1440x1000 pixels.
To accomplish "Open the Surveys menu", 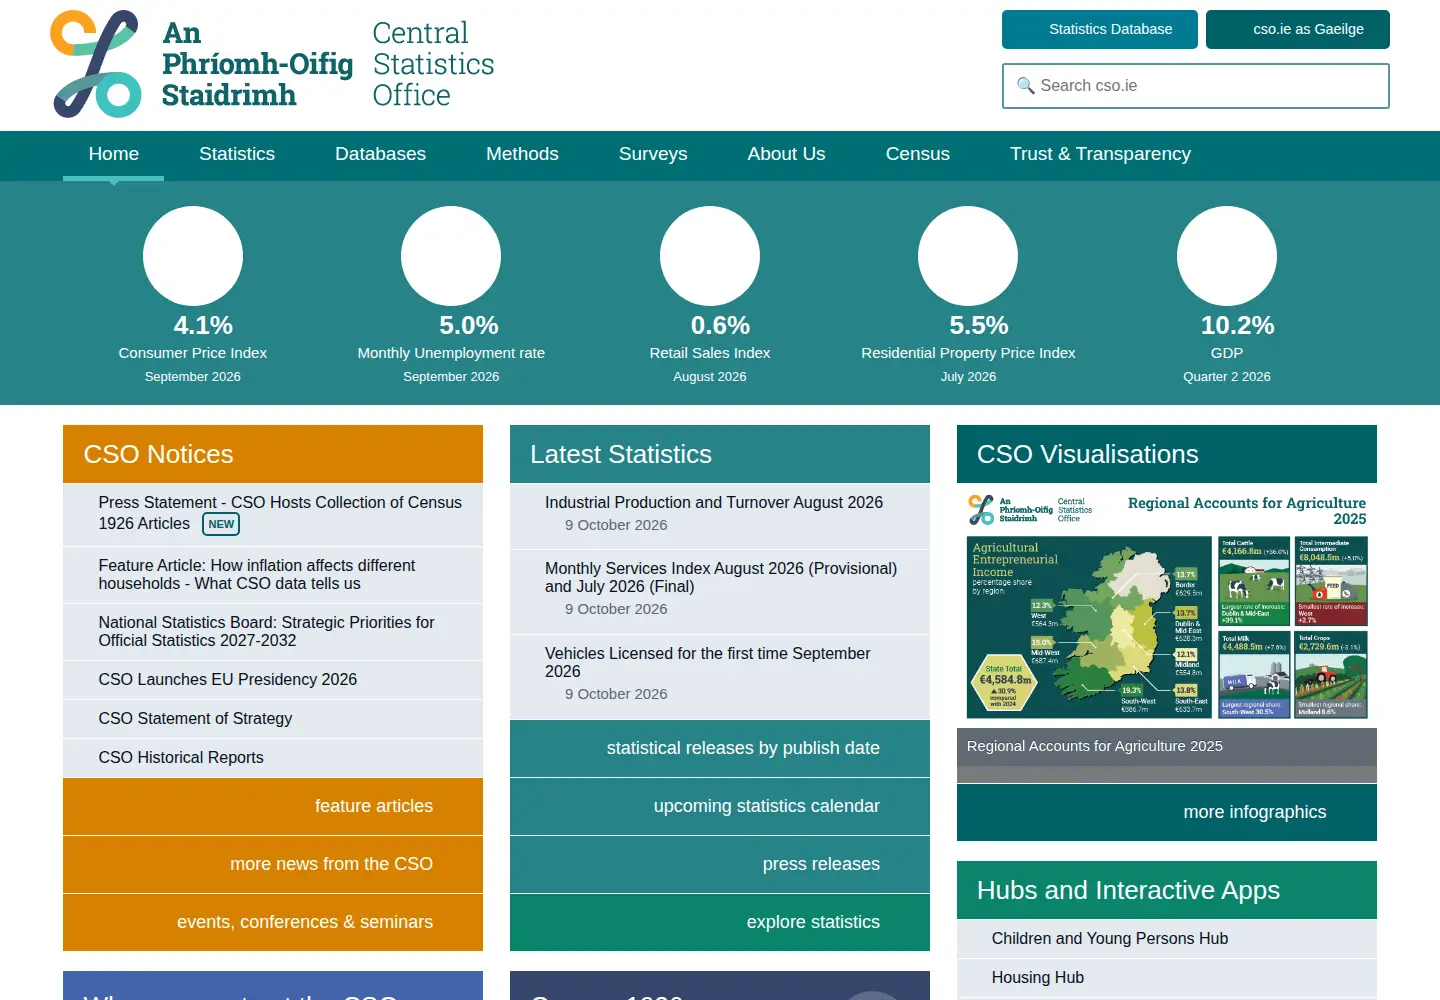I will [653, 154].
